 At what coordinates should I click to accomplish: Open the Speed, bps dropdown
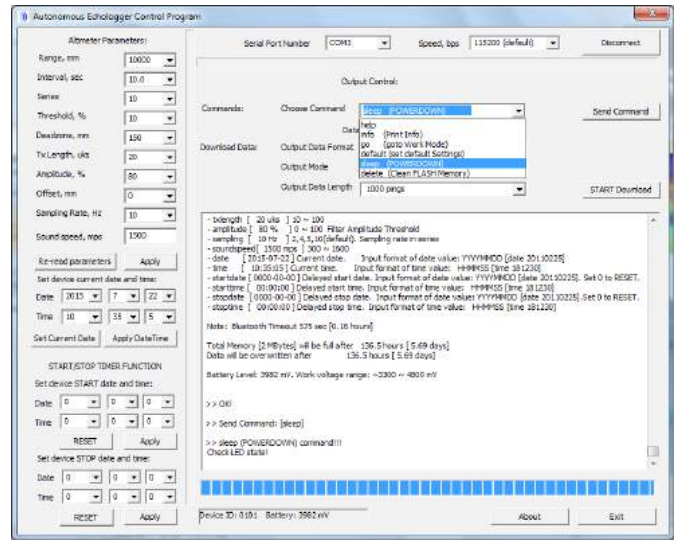(553, 44)
